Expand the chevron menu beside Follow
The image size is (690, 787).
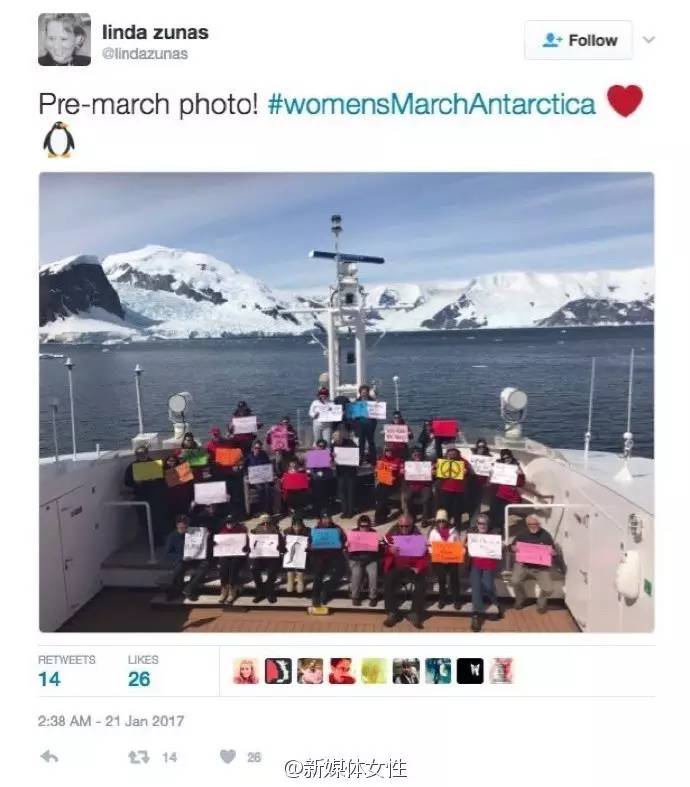pos(649,40)
